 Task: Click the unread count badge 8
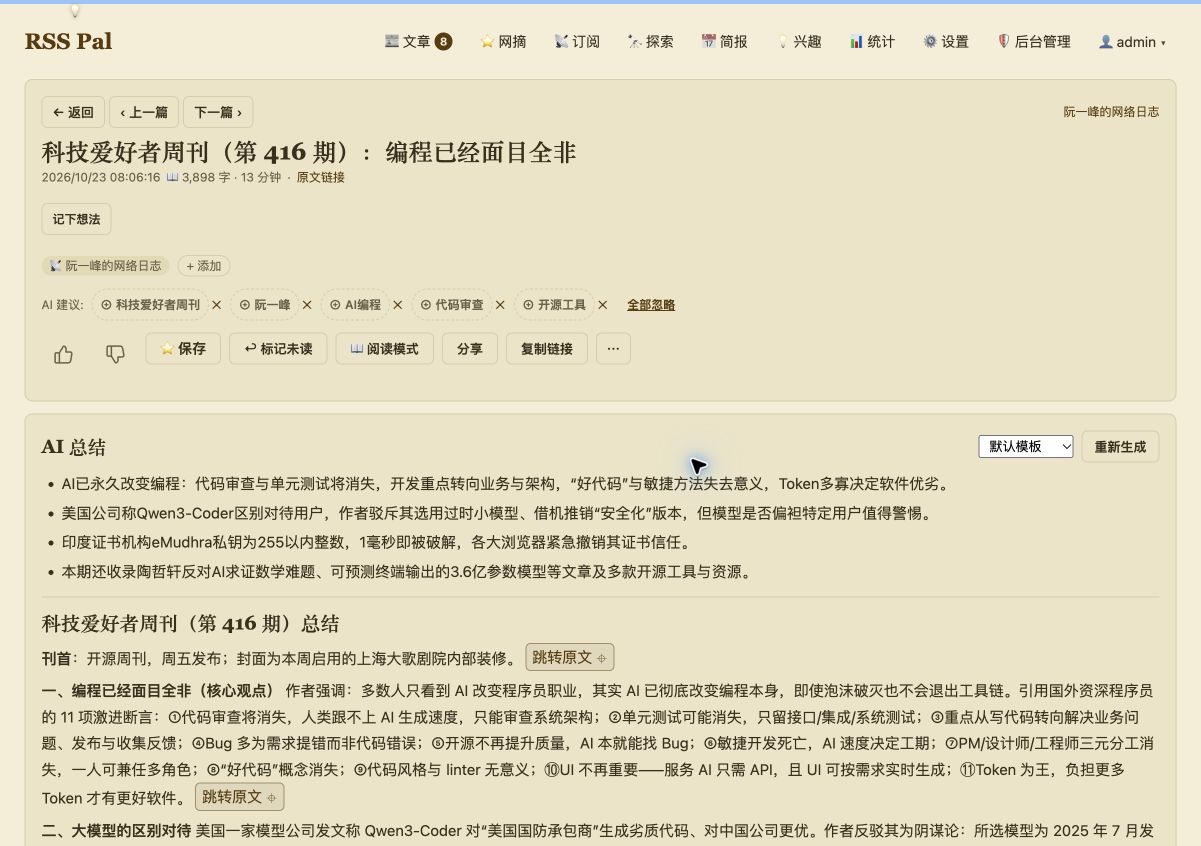click(443, 42)
